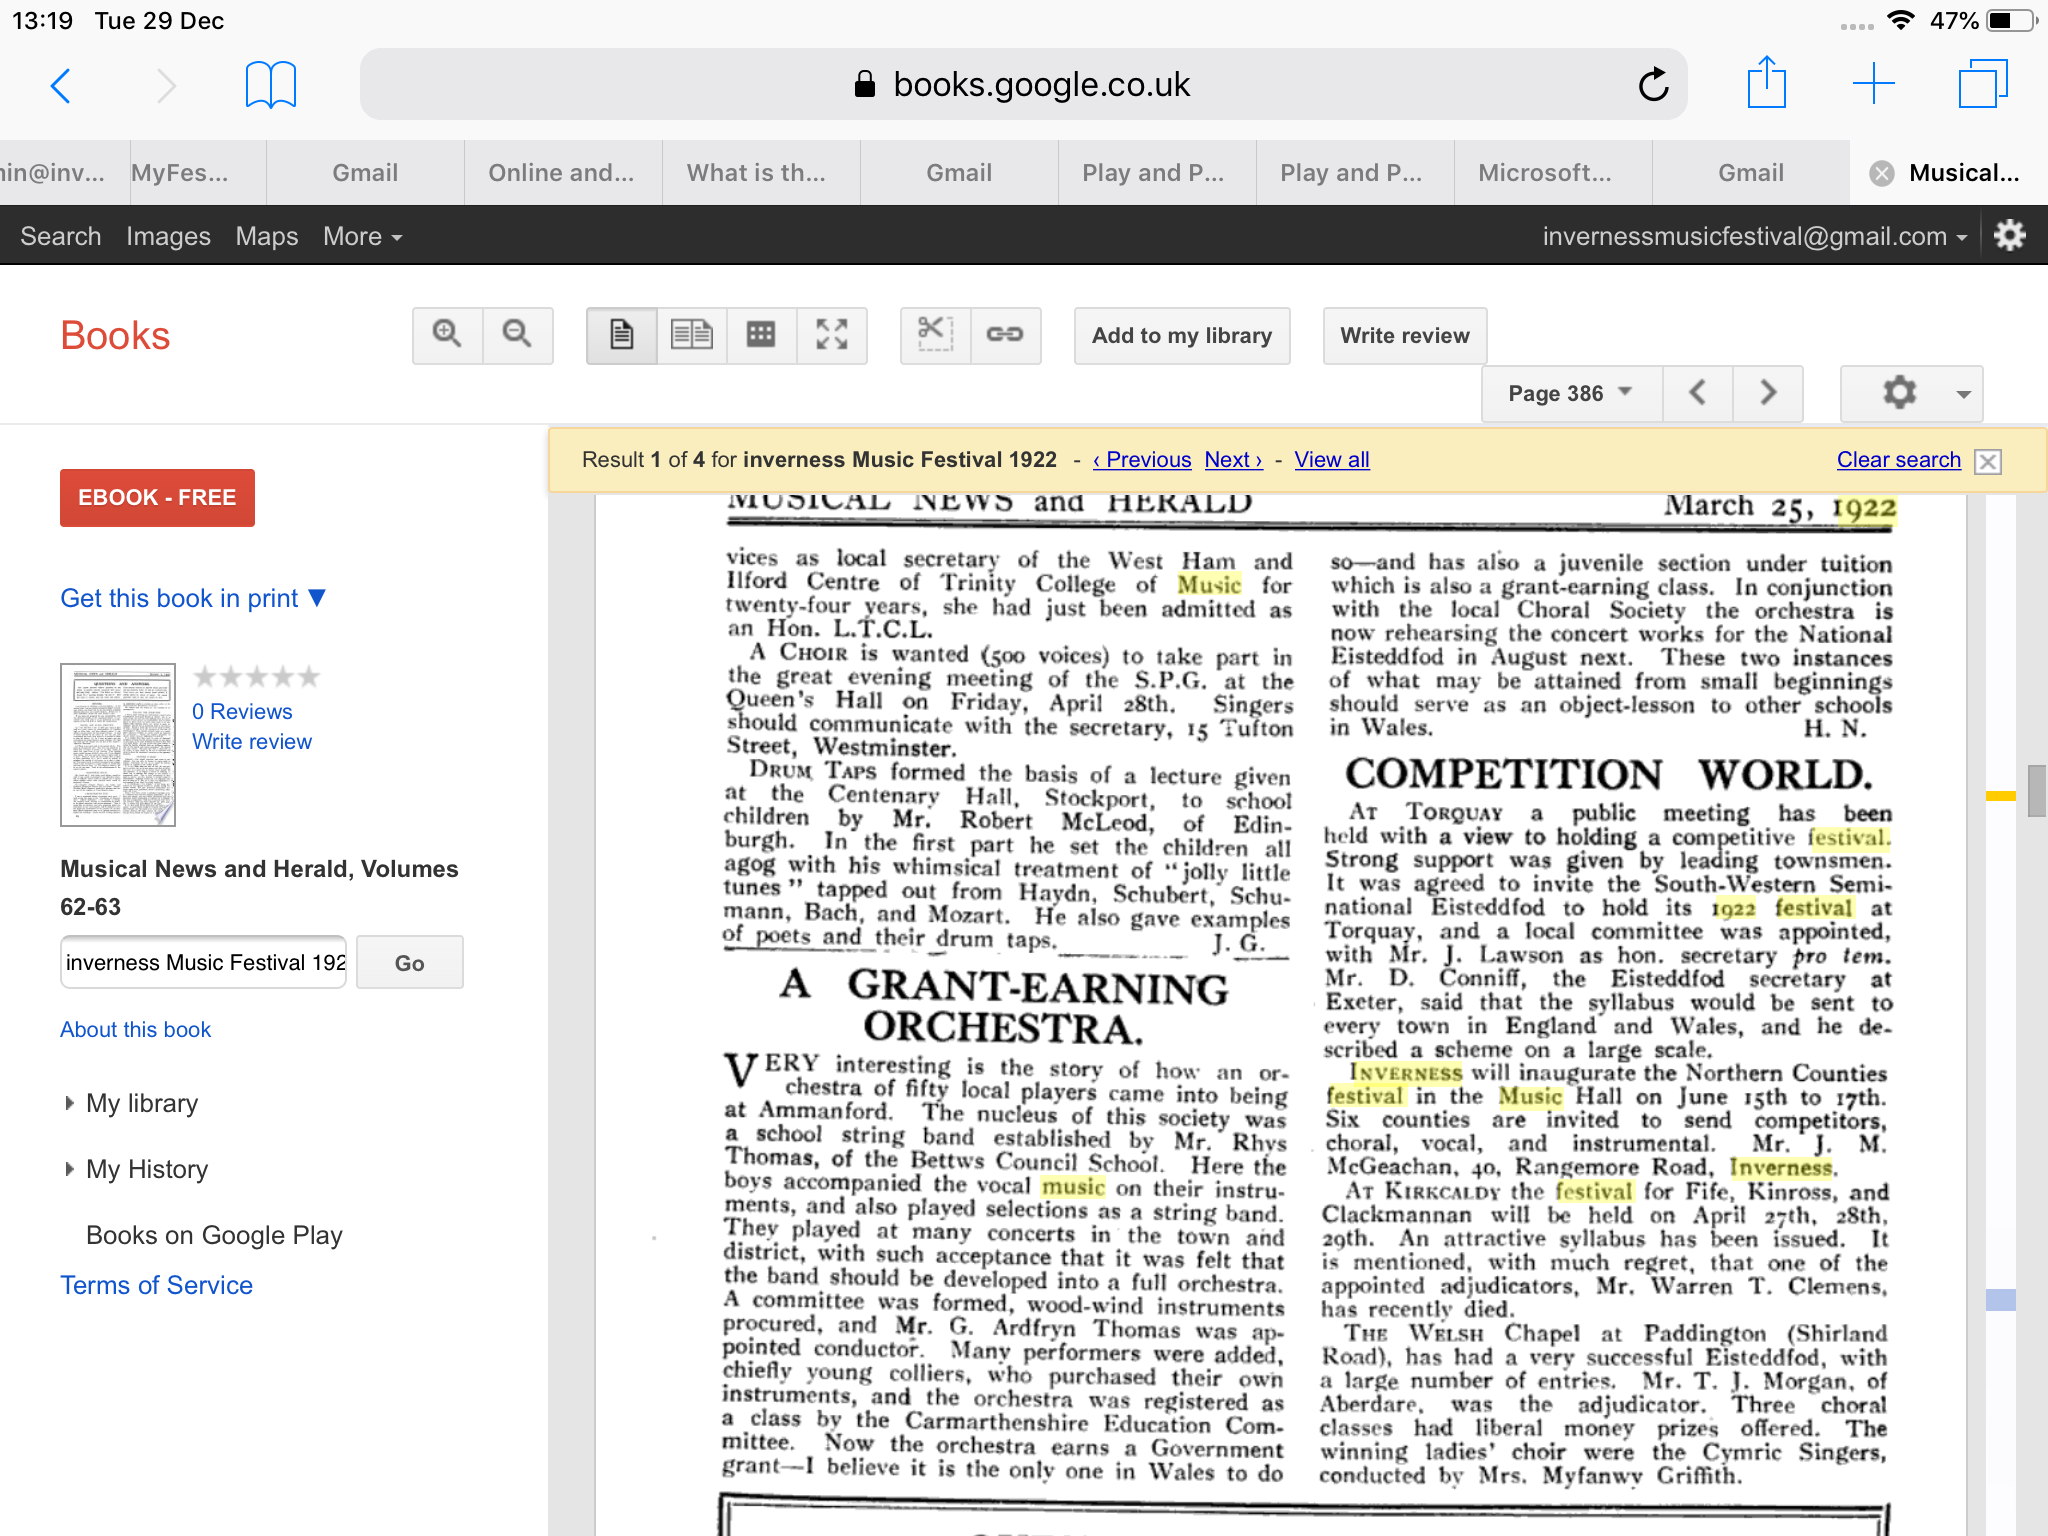Open Books on Google Play

214,1236
